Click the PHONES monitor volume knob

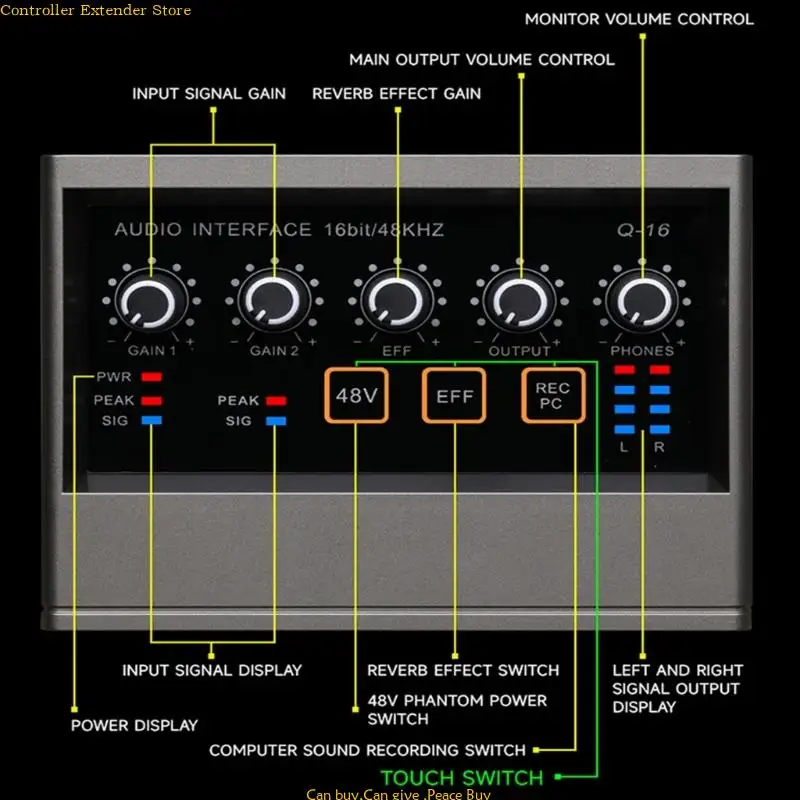pyautogui.click(x=642, y=302)
